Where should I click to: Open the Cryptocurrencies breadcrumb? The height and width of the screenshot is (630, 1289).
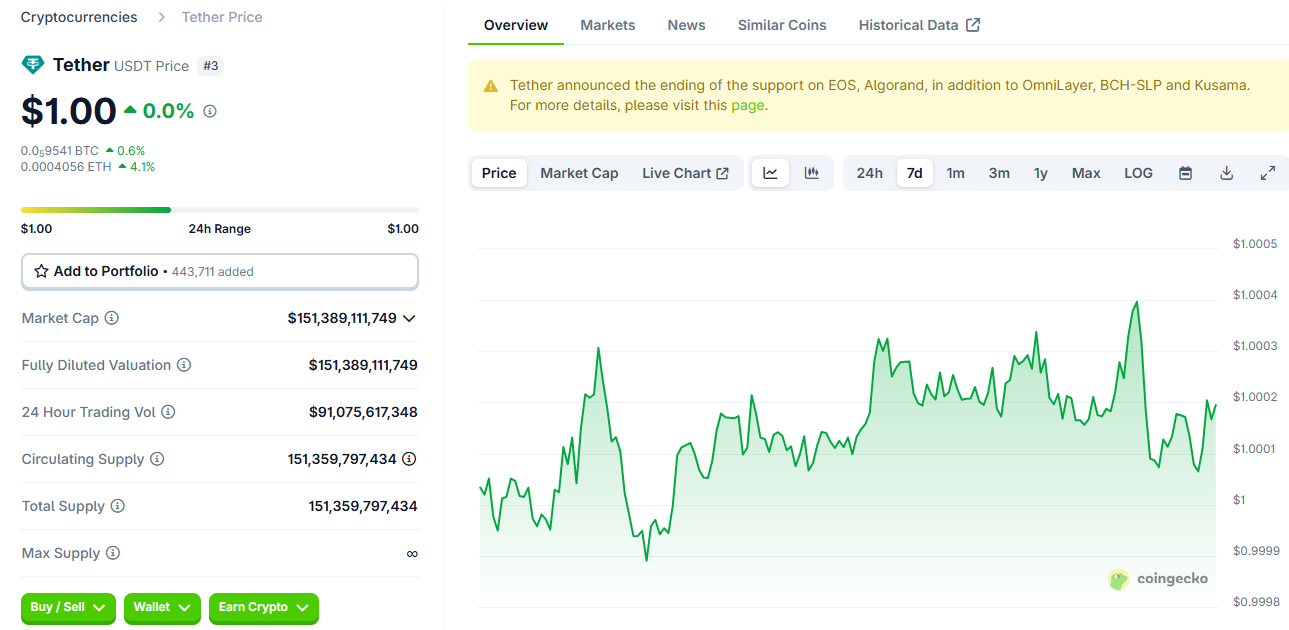click(x=79, y=17)
